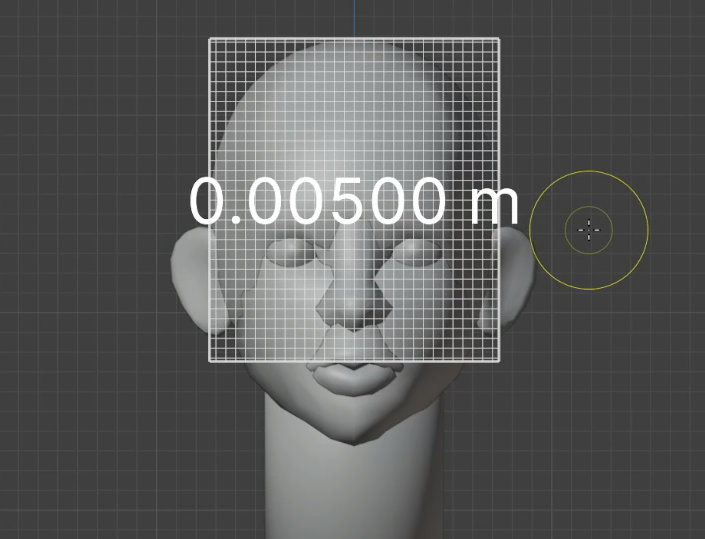Click the neck of the head model
Viewport: 705px width, 539px height.
[353, 468]
